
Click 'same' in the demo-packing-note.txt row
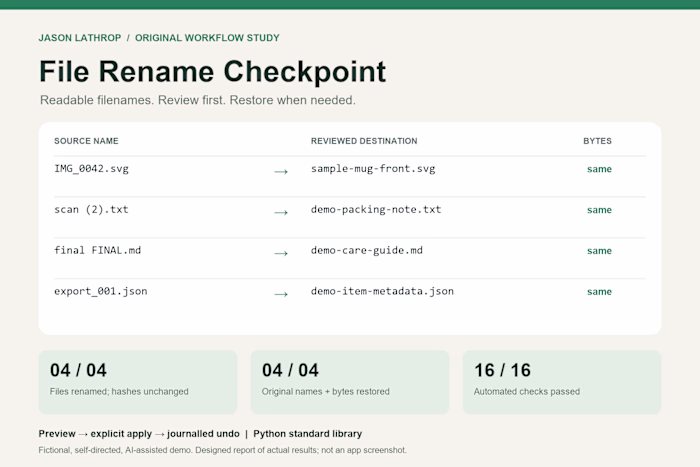599,210
